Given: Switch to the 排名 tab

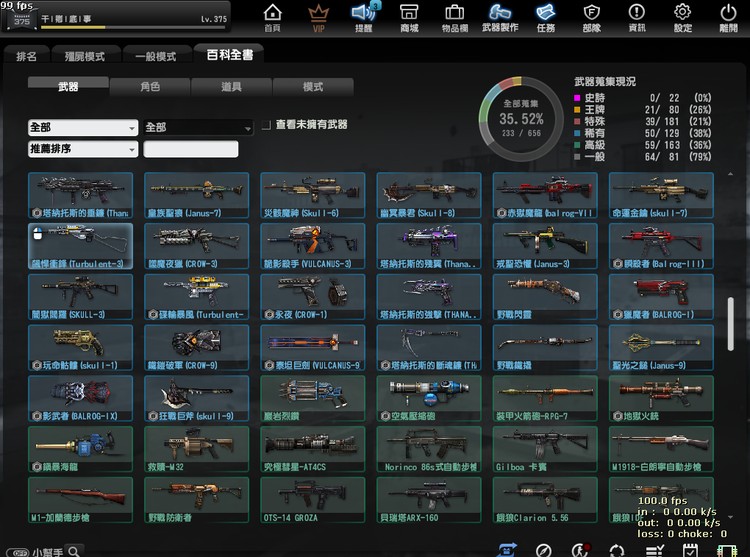Looking at the screenshot, I should coord(26,56).
